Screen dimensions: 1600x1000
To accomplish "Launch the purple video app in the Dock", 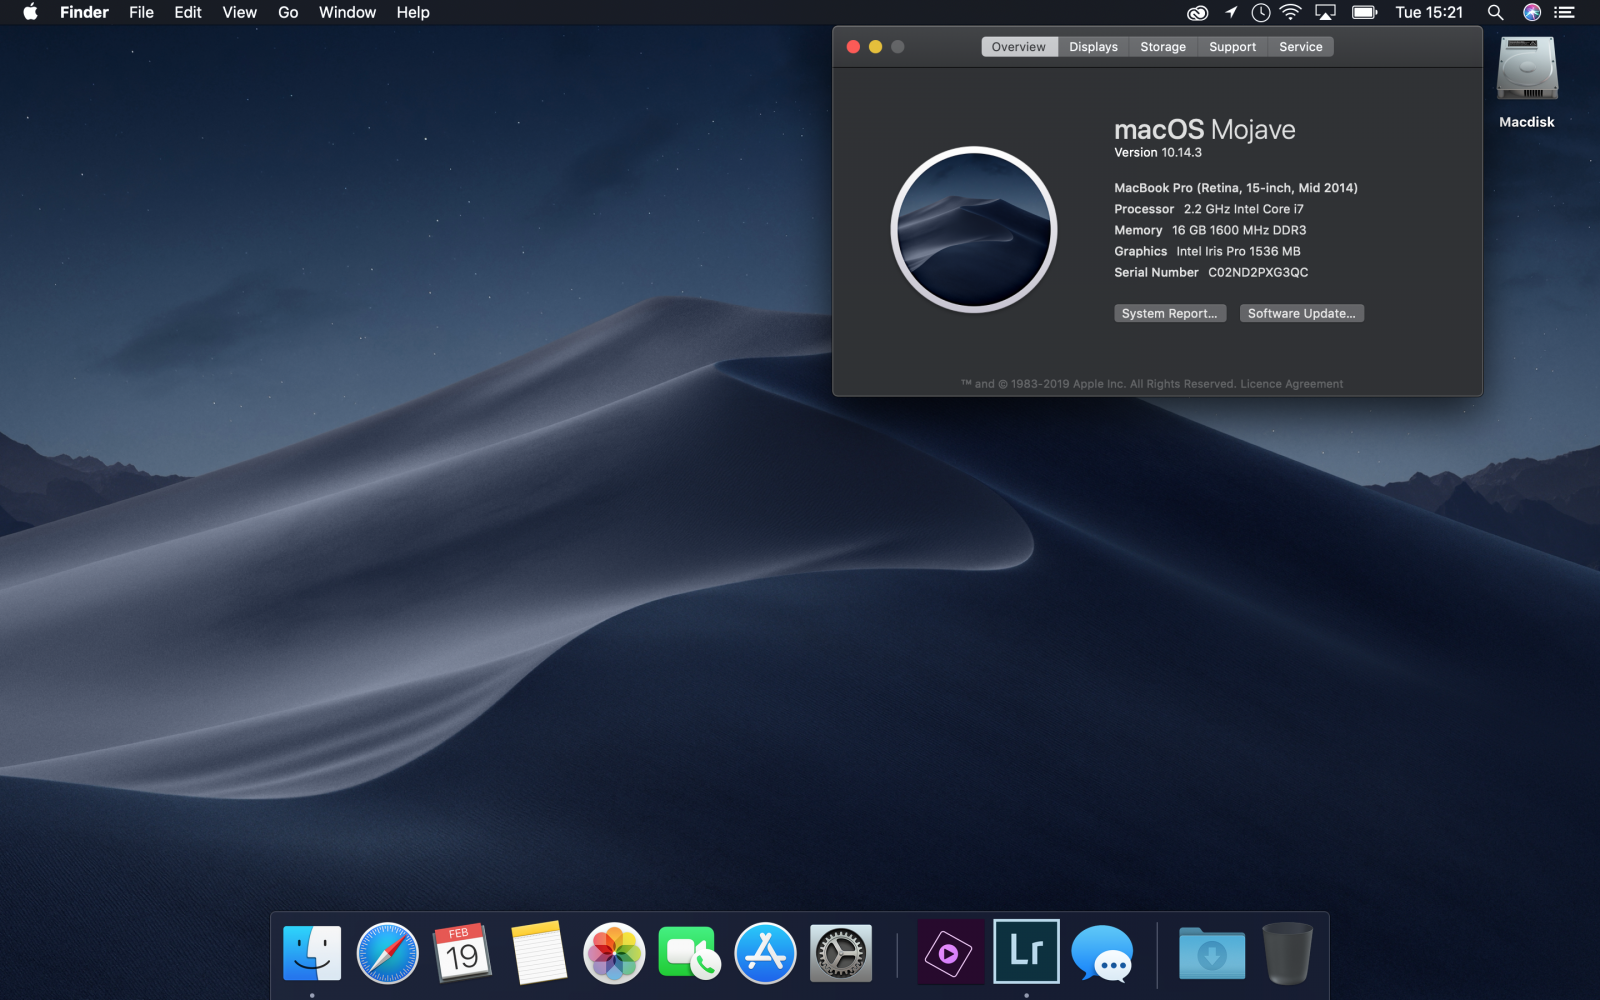I will tap(950, 953).
